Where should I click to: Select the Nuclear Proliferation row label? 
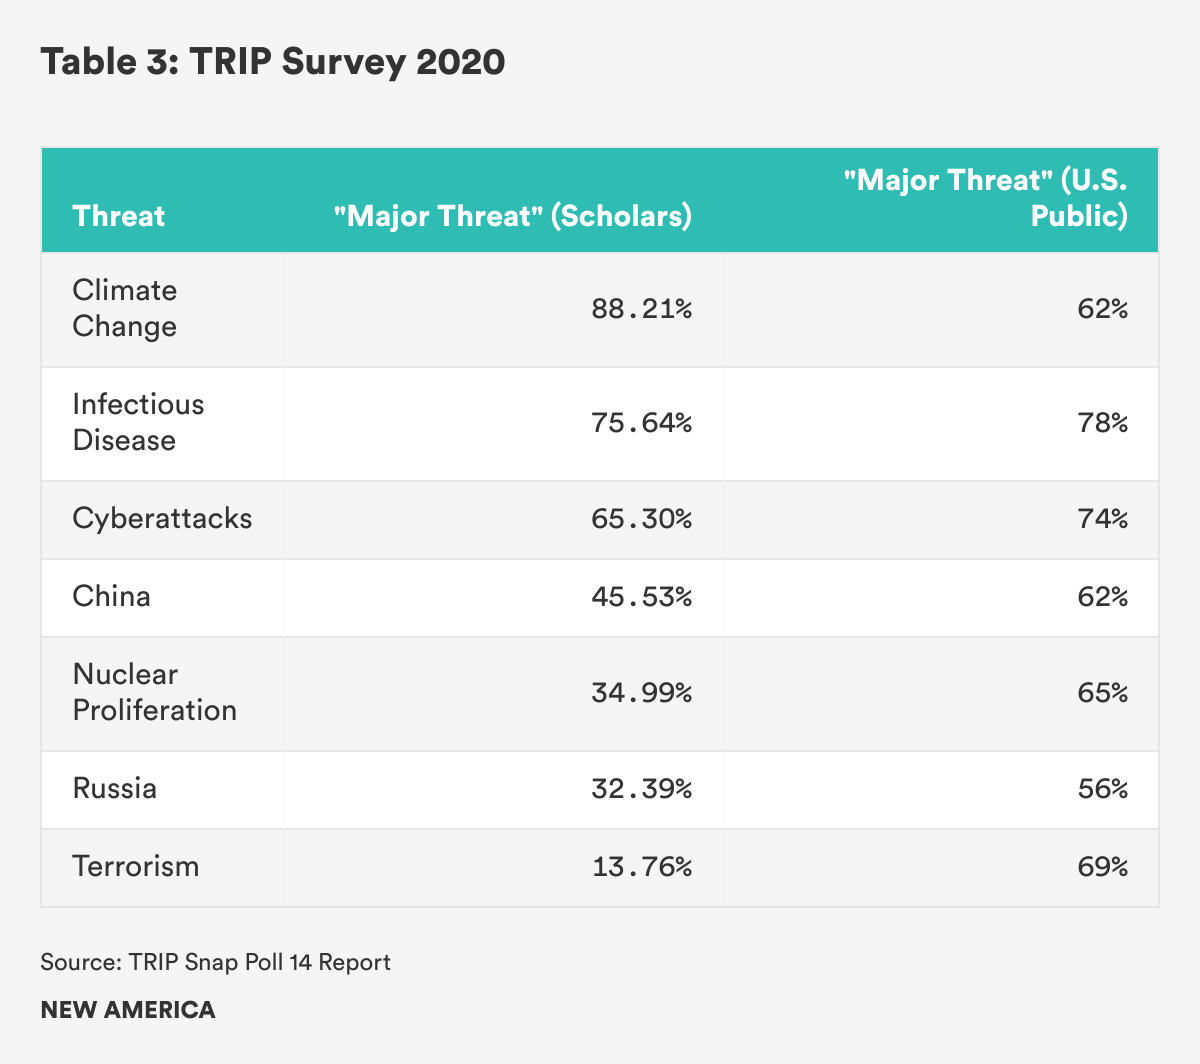point(155,692)
